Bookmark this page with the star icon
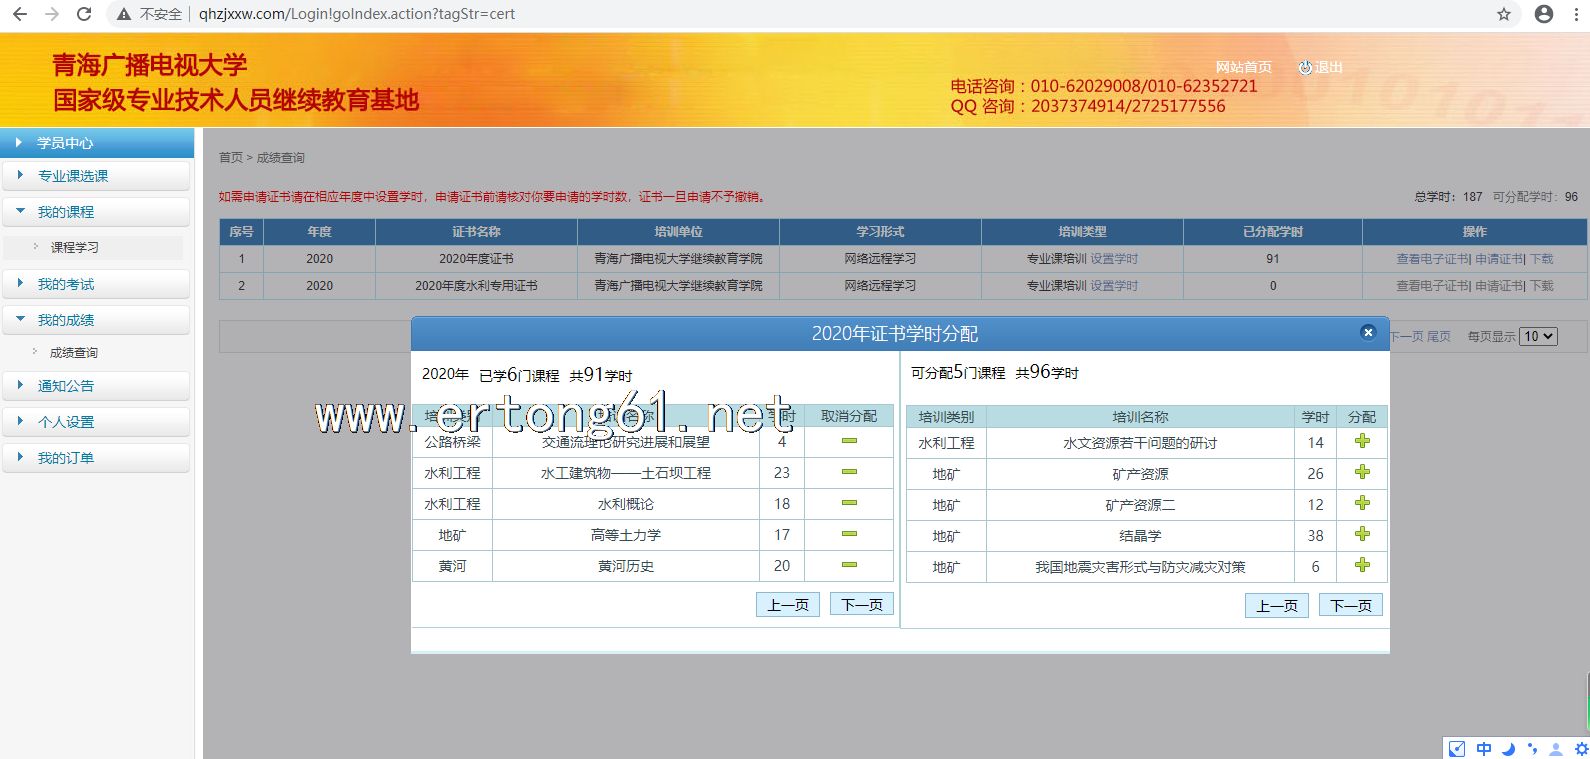This screenshot has width=1590, height=759. tap(1503, 14)
